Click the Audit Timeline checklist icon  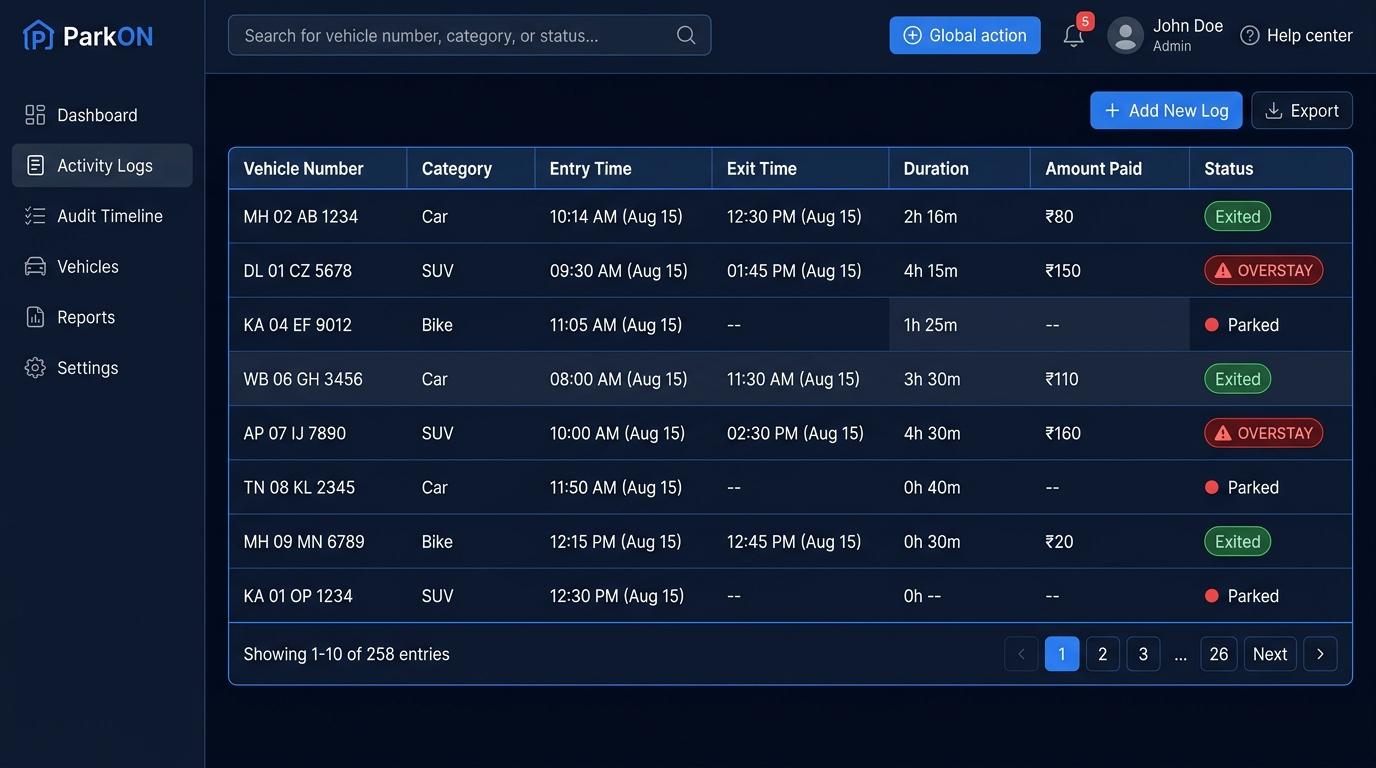[x=35, y=216]
